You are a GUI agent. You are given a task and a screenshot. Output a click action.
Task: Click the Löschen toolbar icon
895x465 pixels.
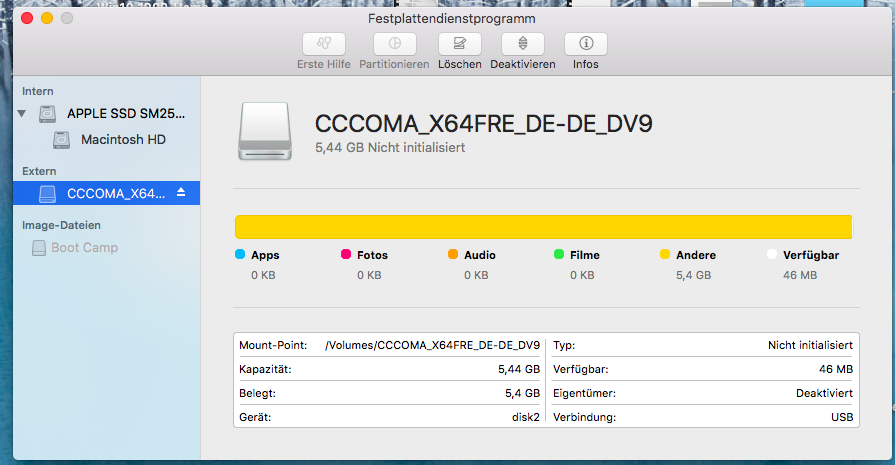pyautogui.click(x=459, y=44)
